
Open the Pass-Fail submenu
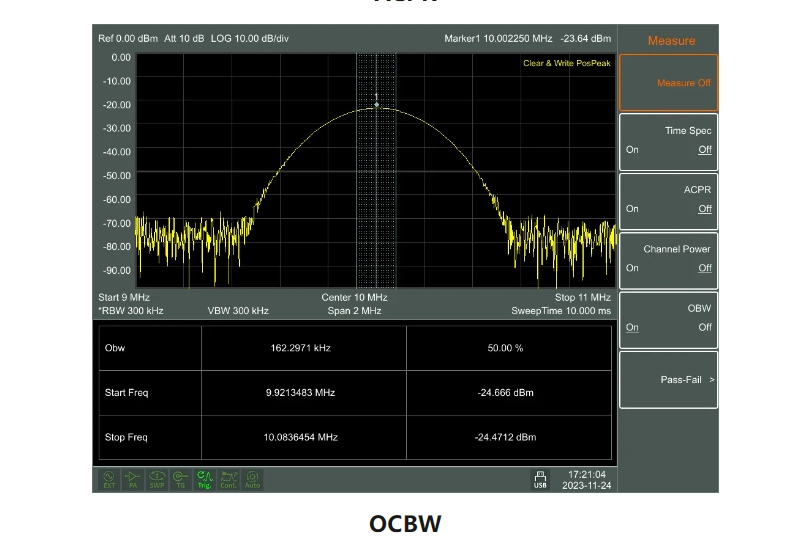click(x=668, y=380)
